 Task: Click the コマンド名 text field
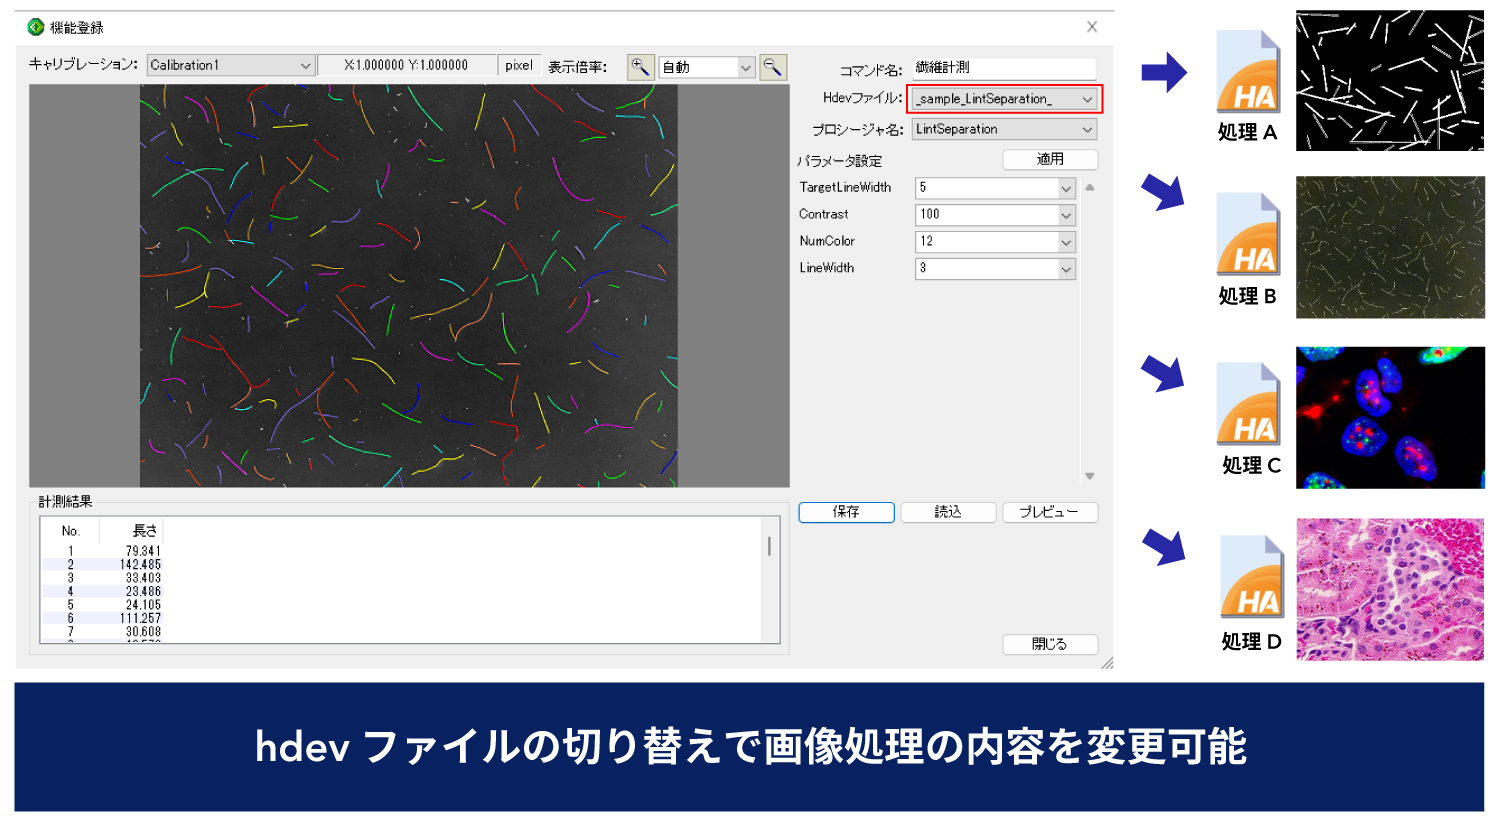(1003, 68)
